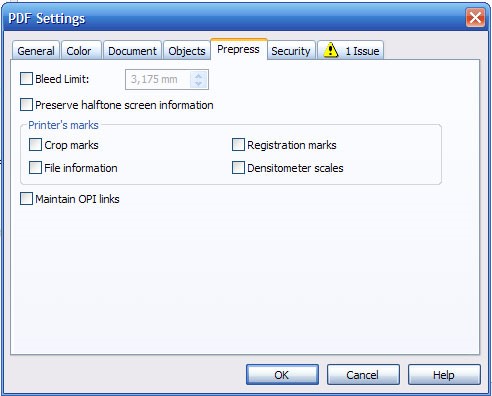The height and width of the screenshot is (396, 492).
Task: Open Help for PDF settings
Action: pyautogui.click(x=444, y=375)
